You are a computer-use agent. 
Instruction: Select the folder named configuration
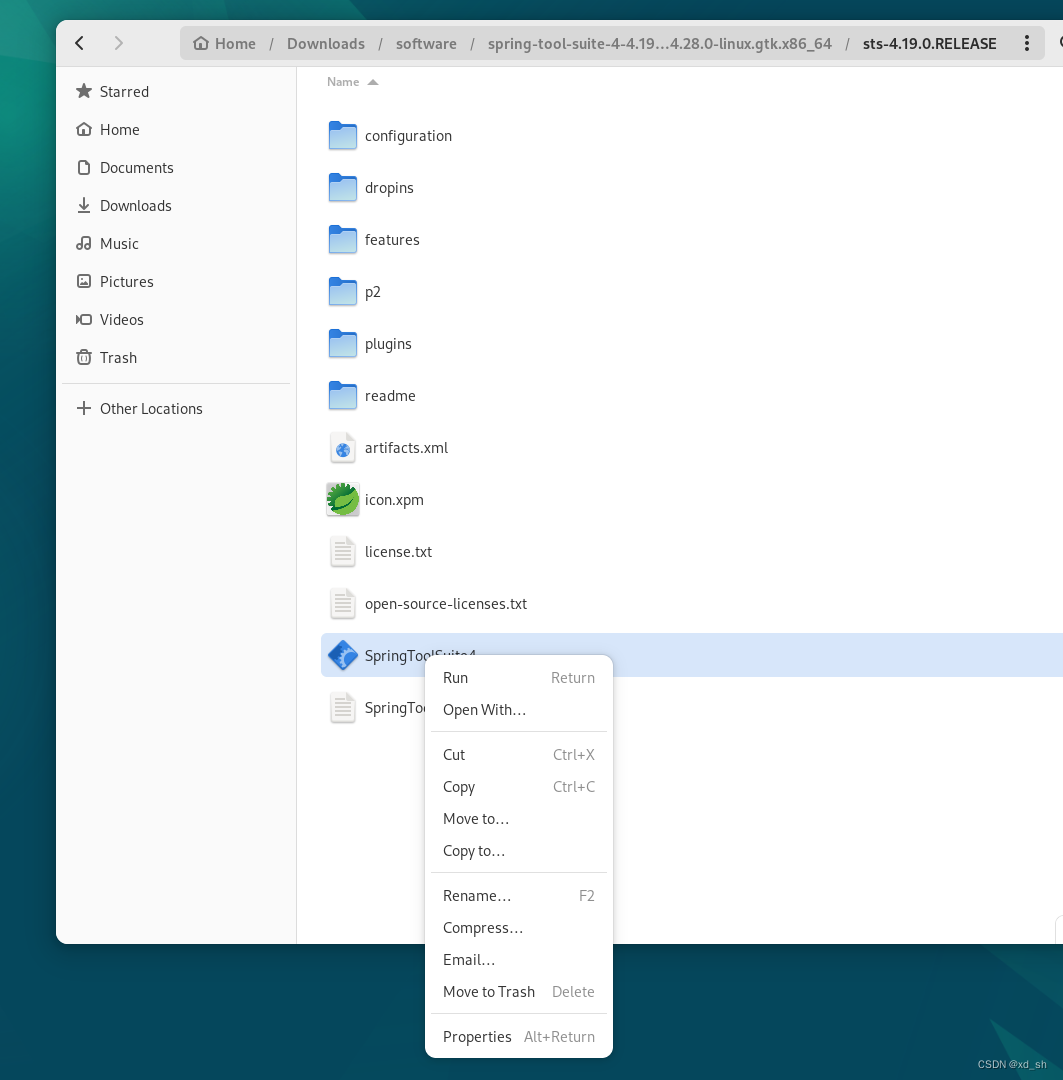pos(409,136)
